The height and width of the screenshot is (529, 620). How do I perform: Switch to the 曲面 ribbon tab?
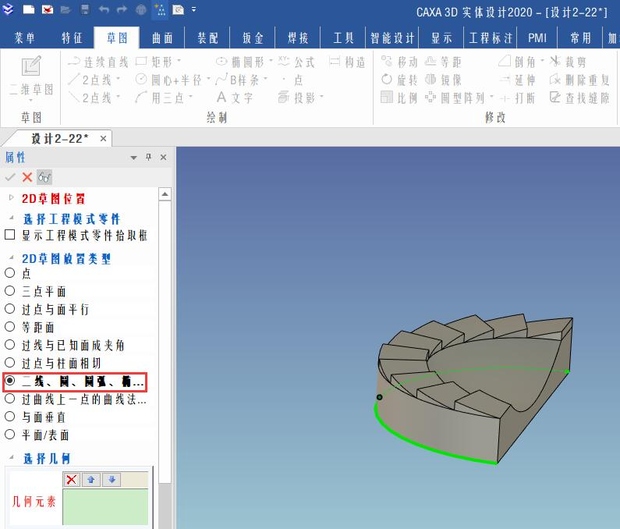(x=162, y=38)
